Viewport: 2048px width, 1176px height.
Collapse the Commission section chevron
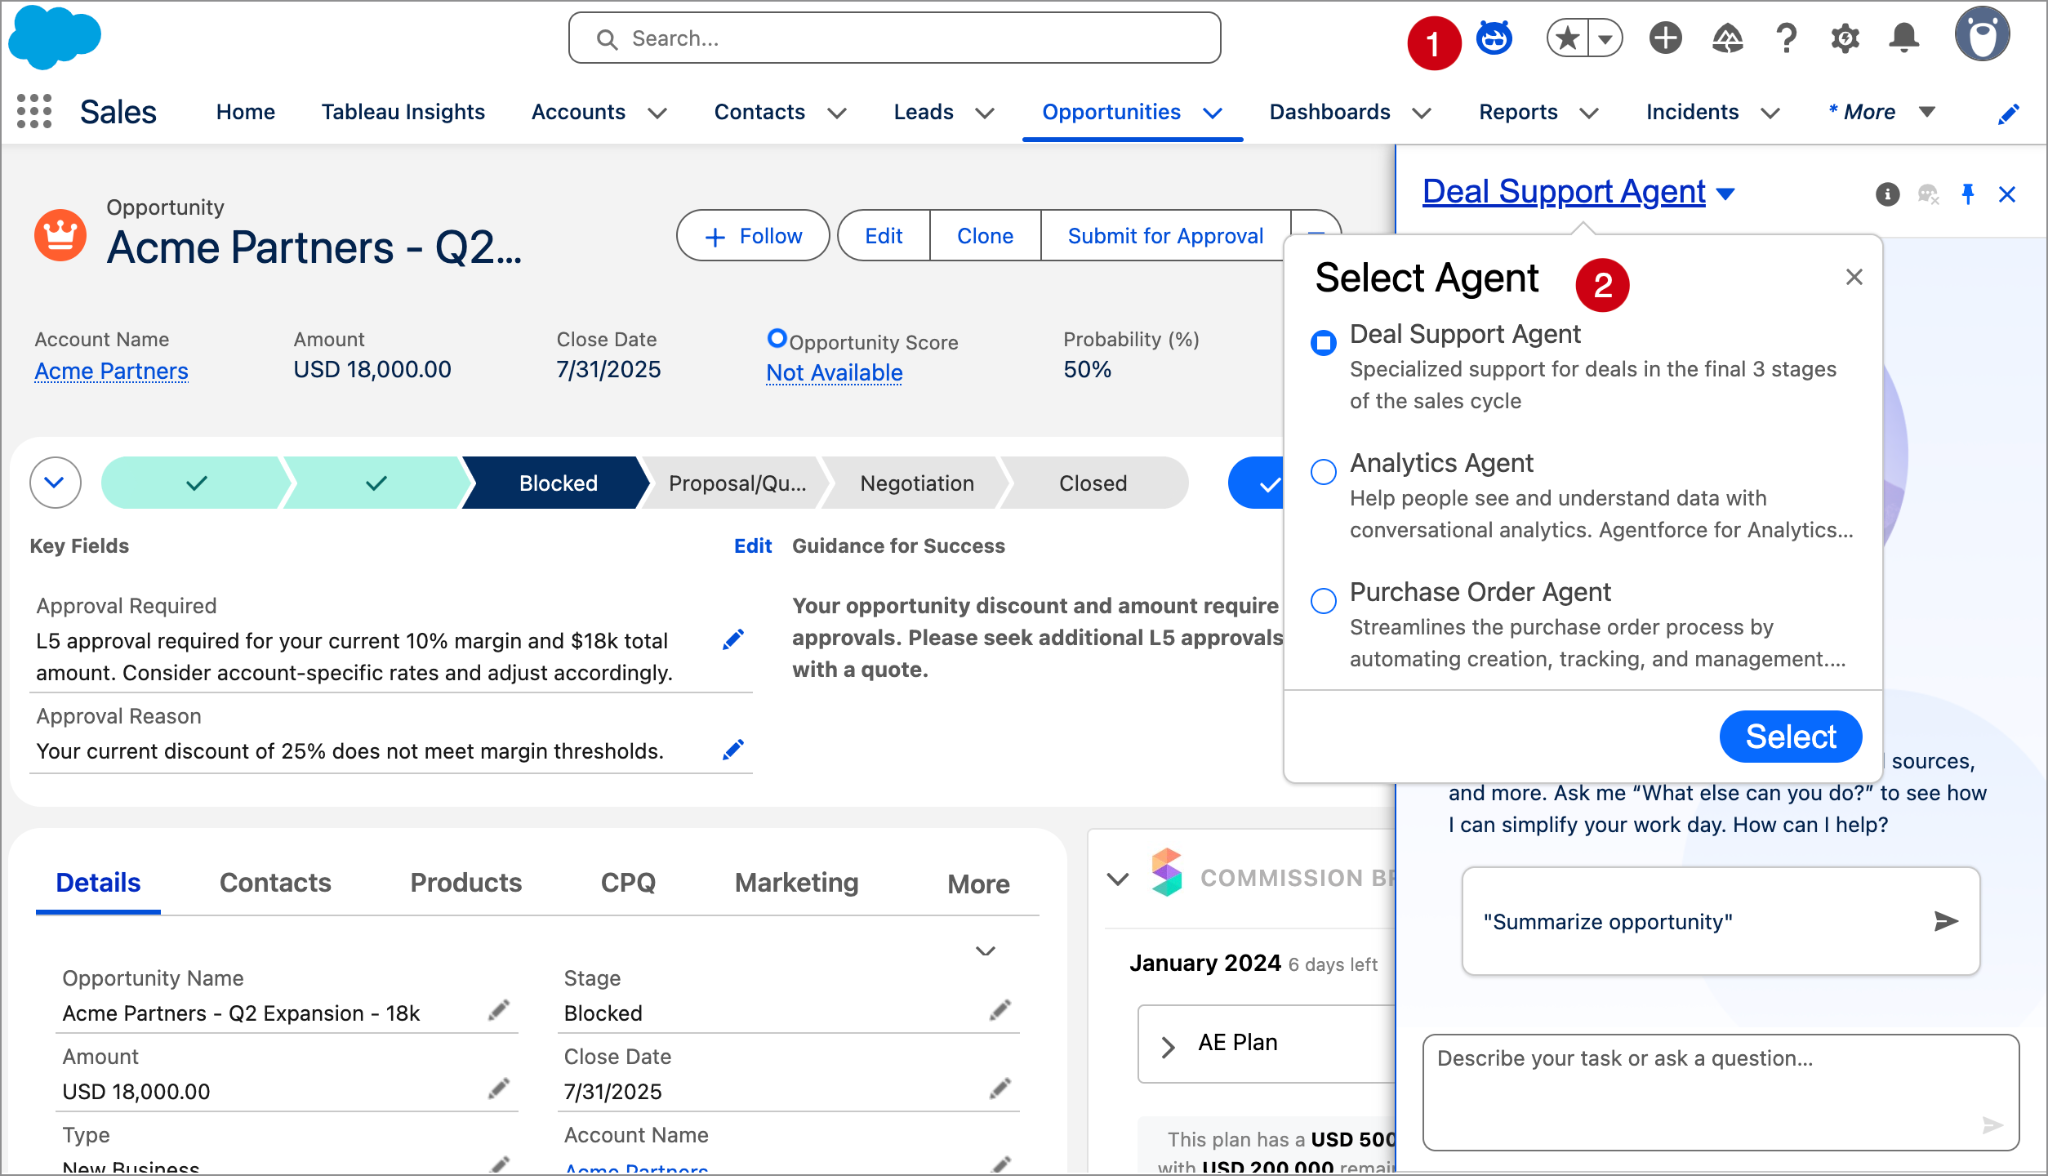point(1118,878)
